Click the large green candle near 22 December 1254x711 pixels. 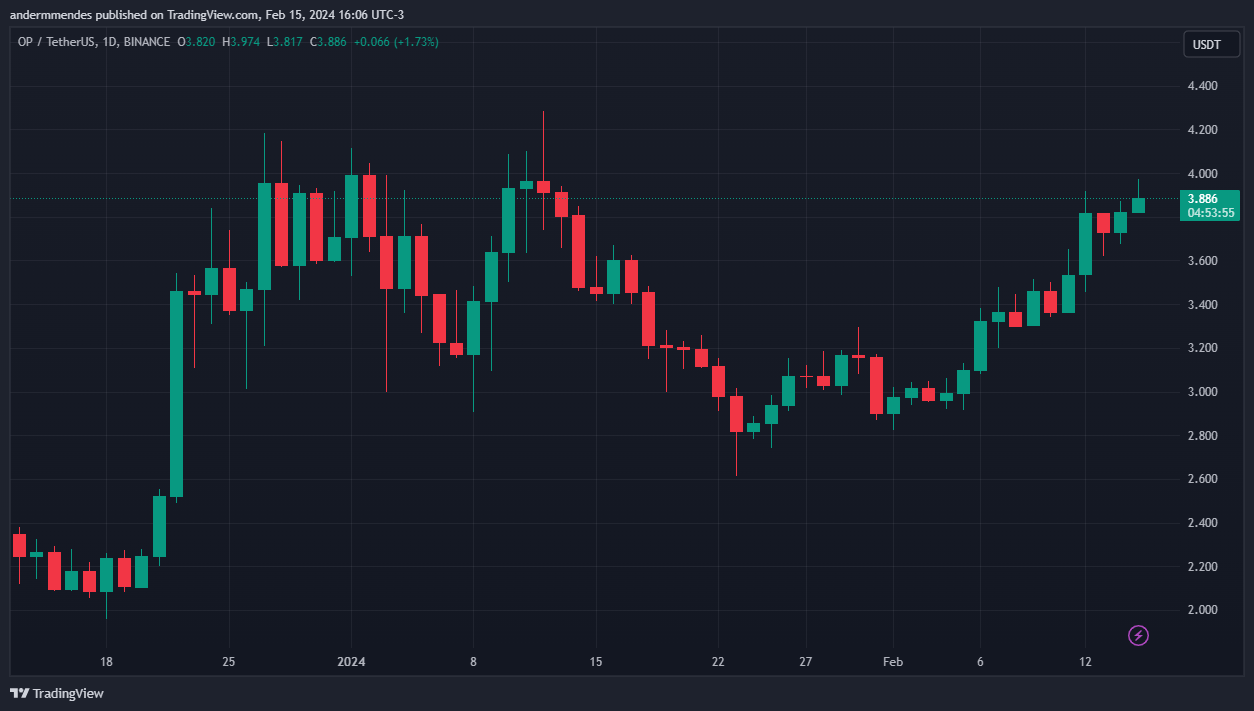[x=176, y=394]
